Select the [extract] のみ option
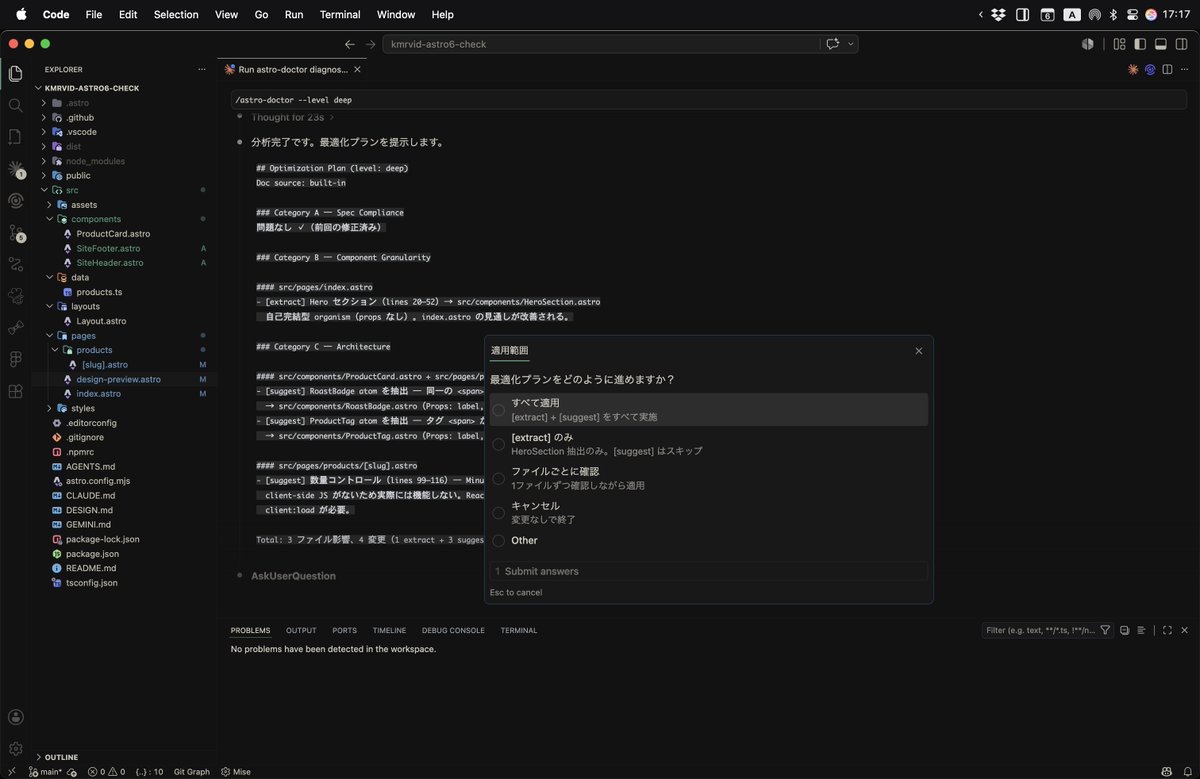The height and width of the screenshot is (779, 1200). click(708, 444)
